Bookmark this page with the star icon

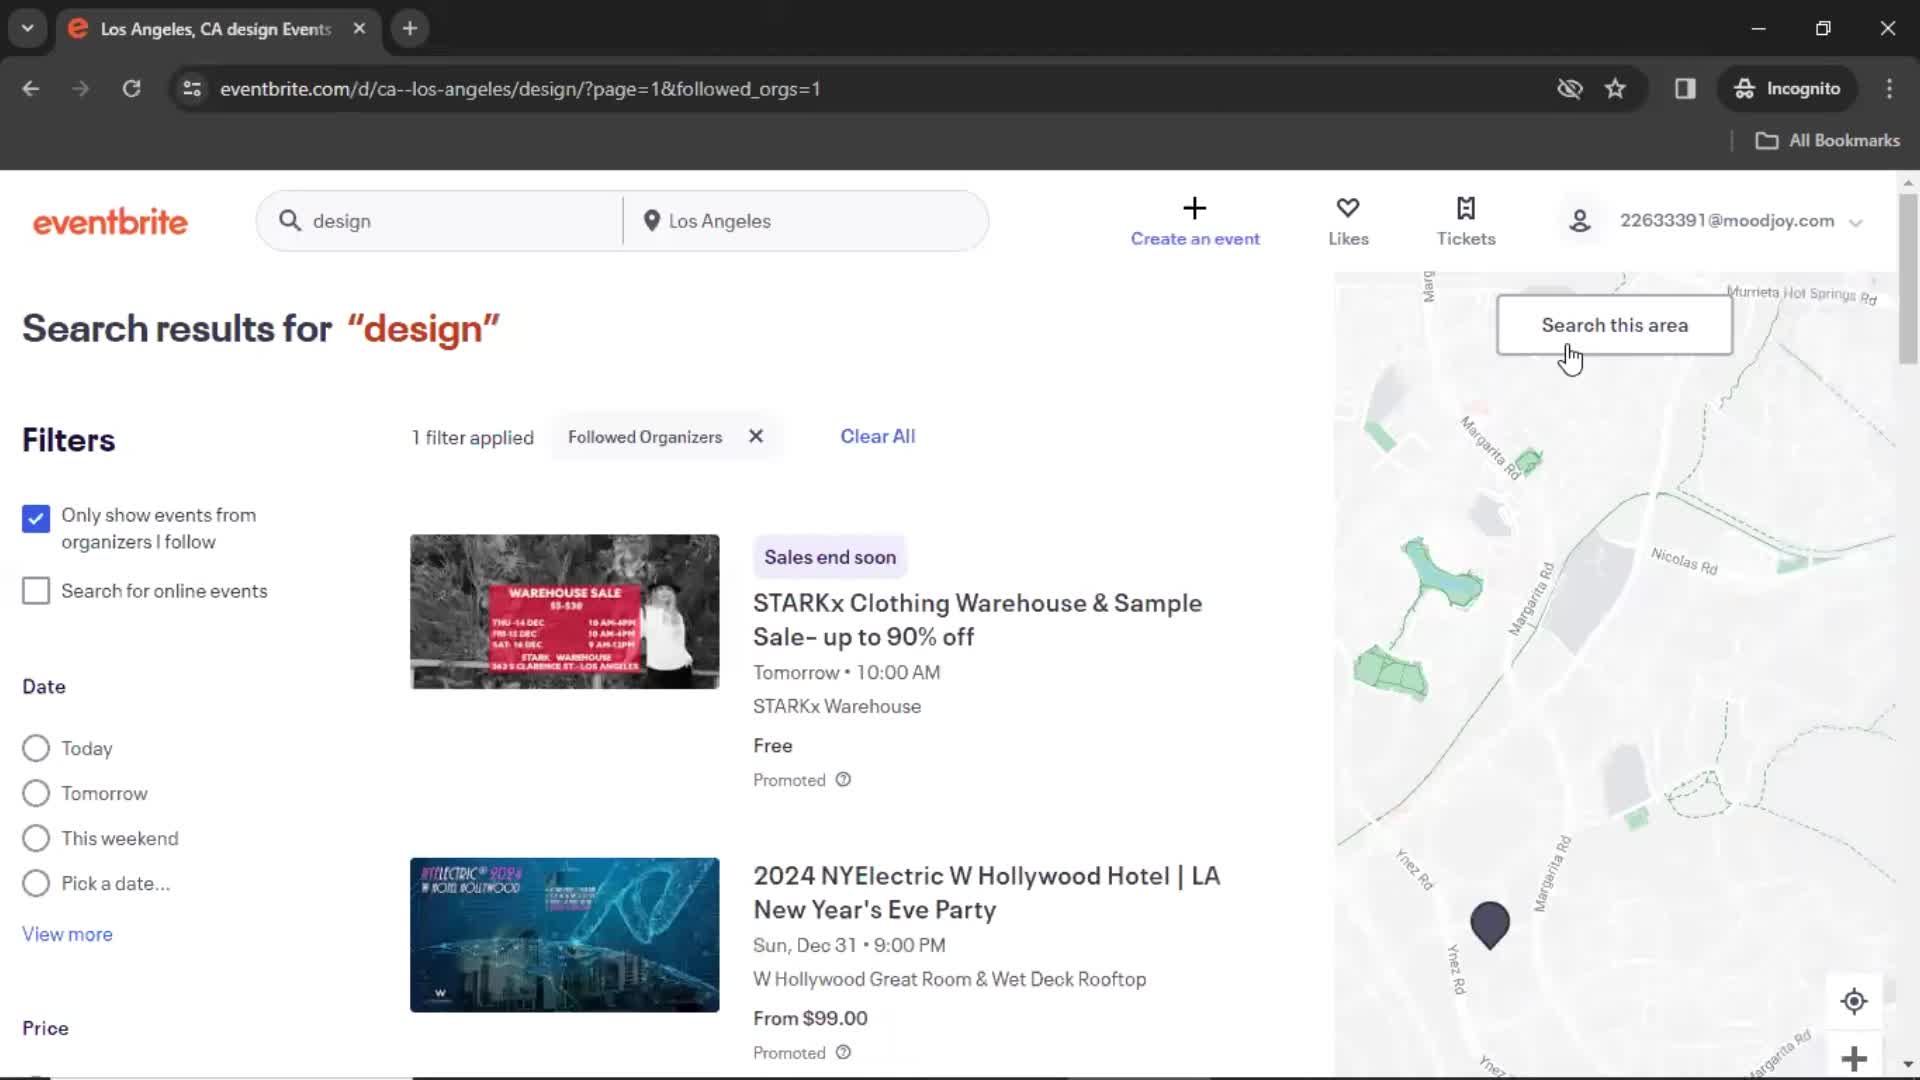click(x=1615, y=89)
